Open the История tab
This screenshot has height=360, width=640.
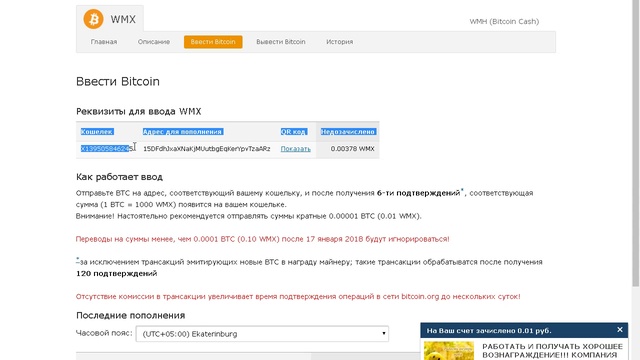tap(340, 42)
